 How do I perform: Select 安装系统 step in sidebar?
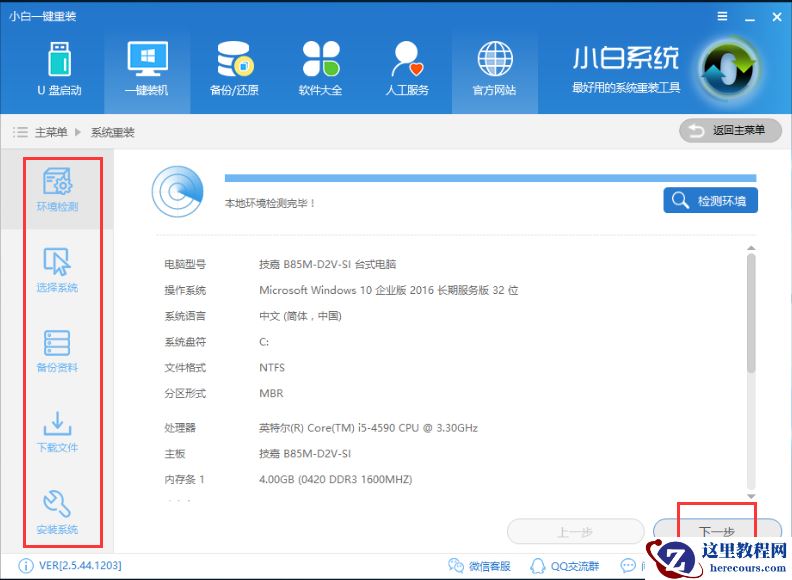[57, 513]
